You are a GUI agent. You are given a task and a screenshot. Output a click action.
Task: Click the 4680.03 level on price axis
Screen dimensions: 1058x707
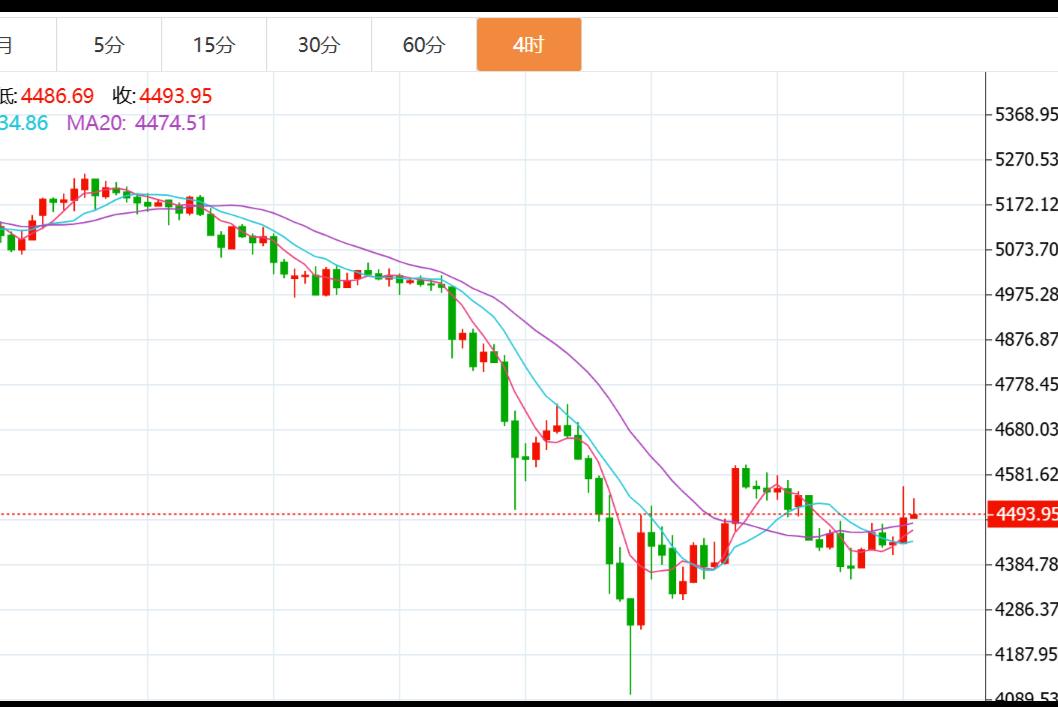(x=1026, y=429)
